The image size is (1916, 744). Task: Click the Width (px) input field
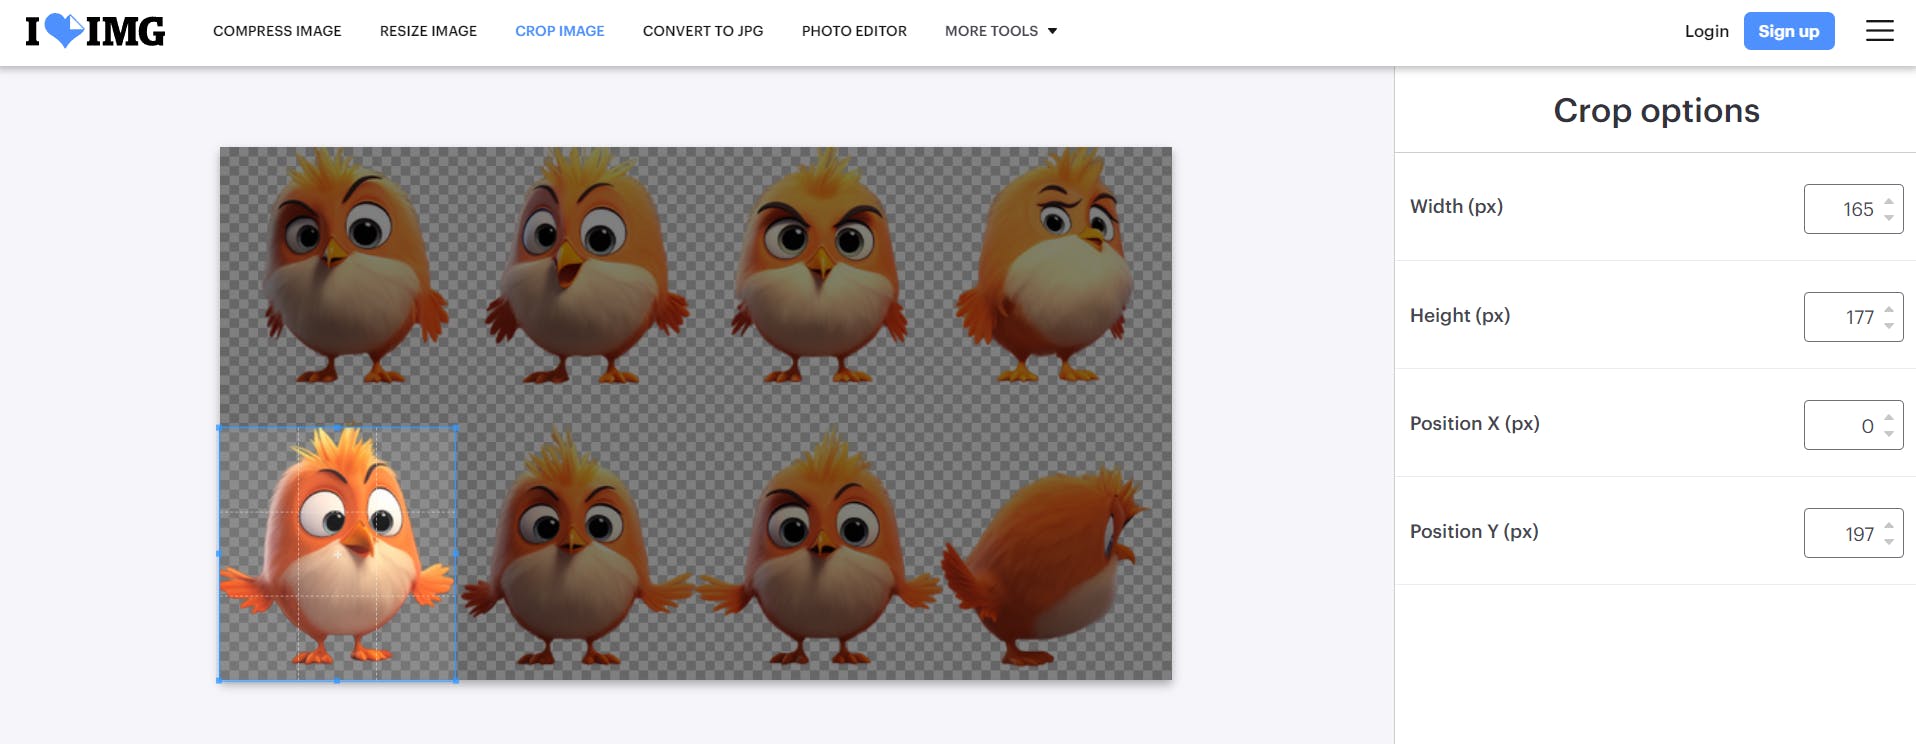pos(1853,209)
